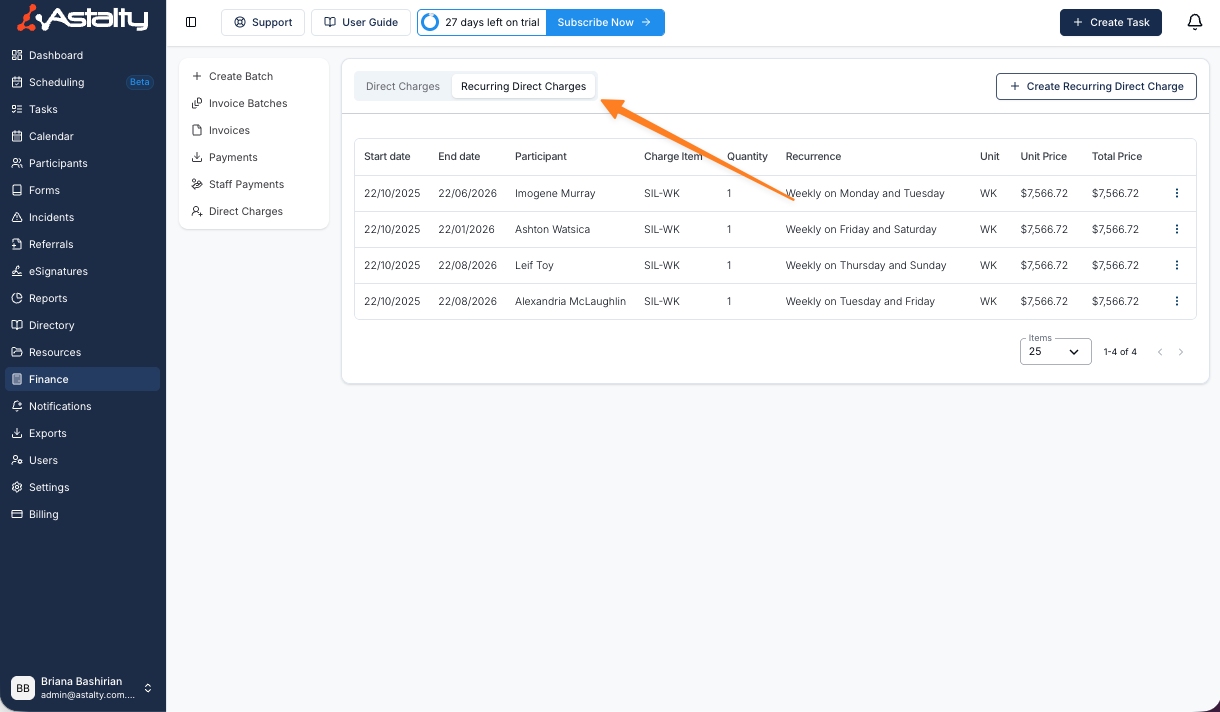Image resolution: width=1220 pixels, height=712 pixels.
Task: Open row actions for Imogene Murray
Action: pyautogui.click(x=1176, y=194)
